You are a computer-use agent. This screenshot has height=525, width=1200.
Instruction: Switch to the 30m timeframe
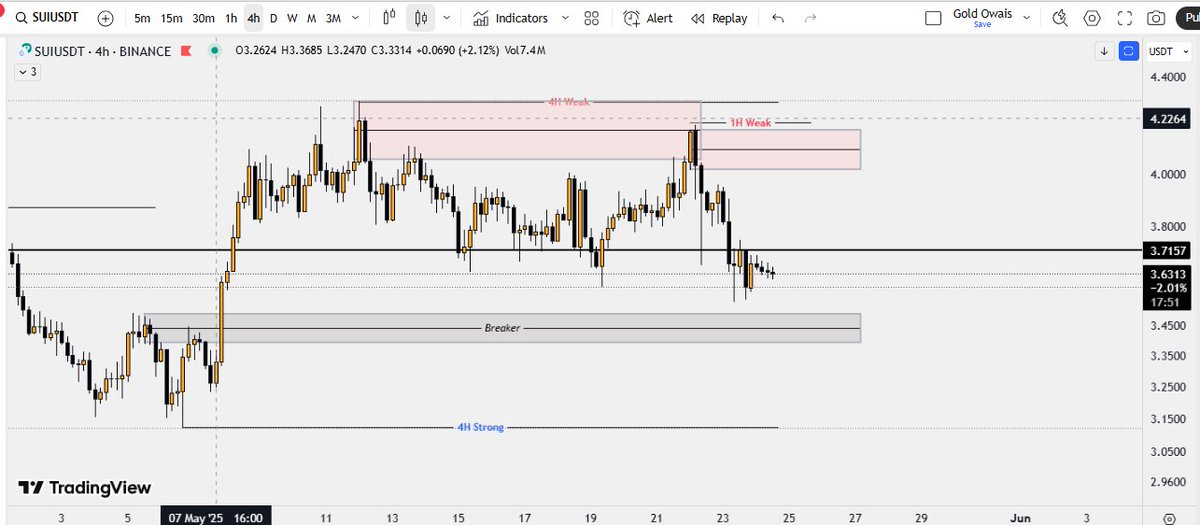point(203,18)
